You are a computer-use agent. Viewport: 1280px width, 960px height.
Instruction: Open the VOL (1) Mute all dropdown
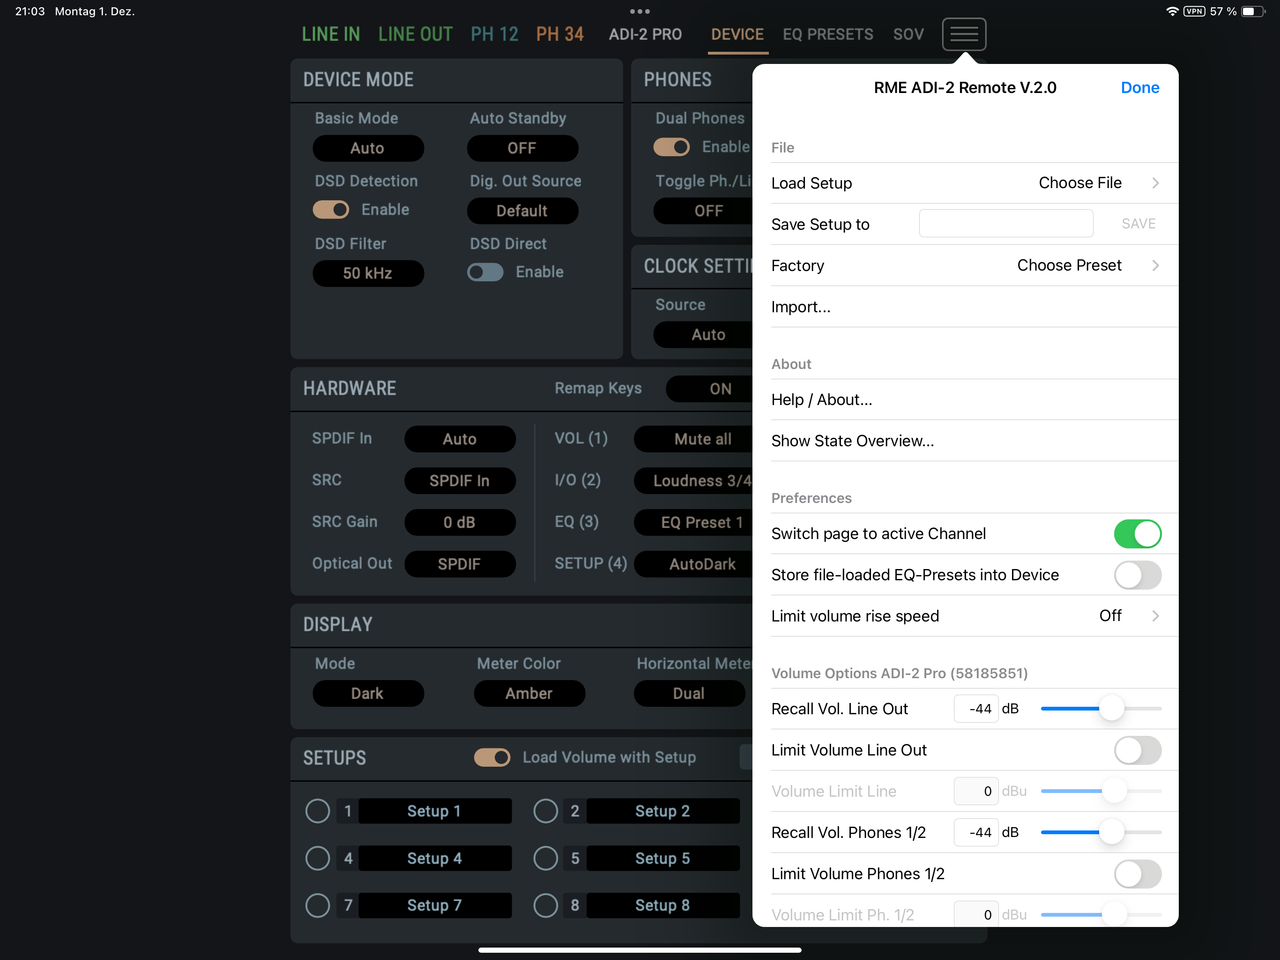(694, 439)
